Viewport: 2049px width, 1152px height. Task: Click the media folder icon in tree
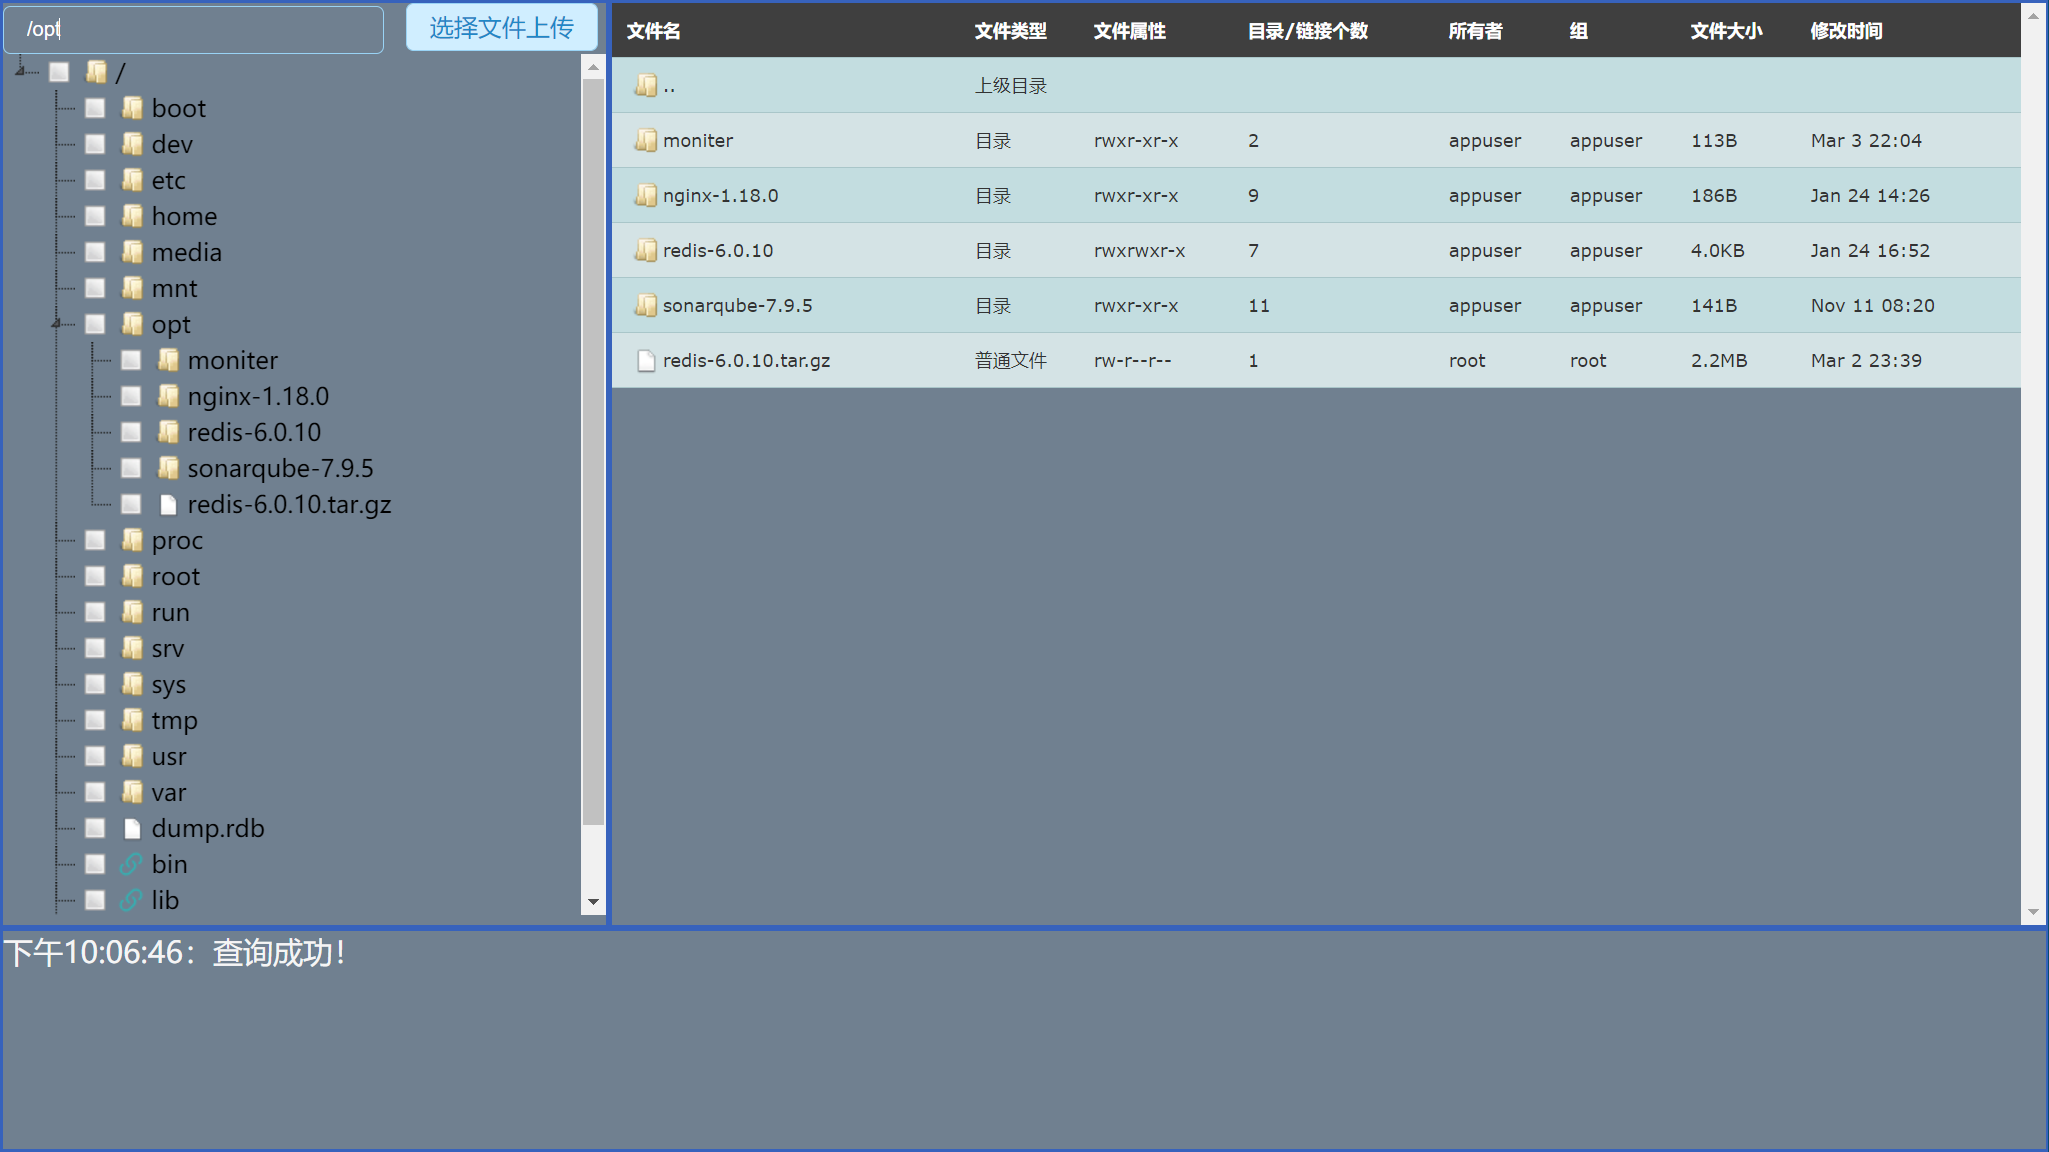pyautogui.click(x=132, y=252)
